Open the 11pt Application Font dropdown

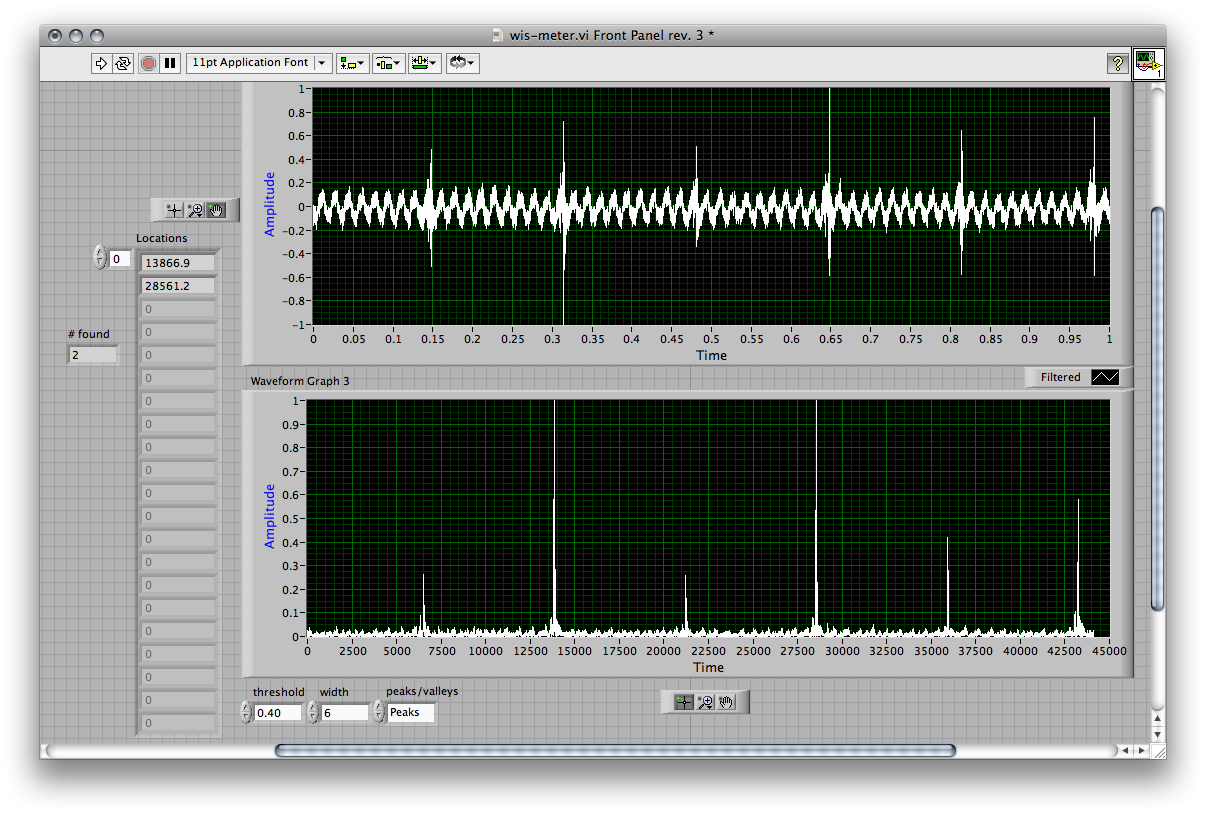[259, 63]
